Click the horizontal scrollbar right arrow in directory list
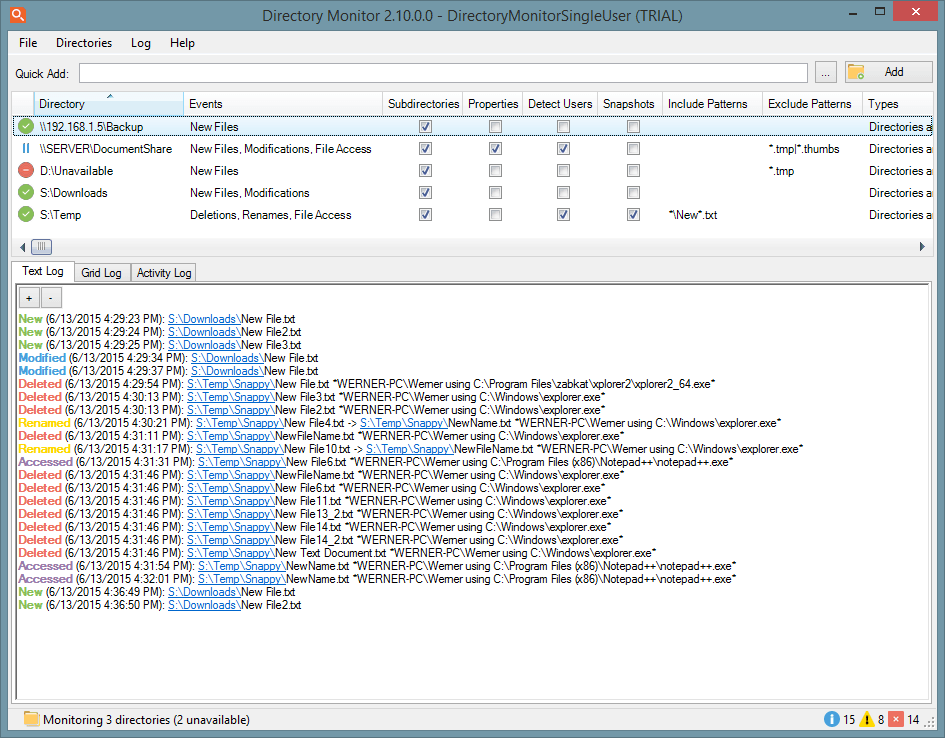Viewport: 945px width, 738px height. (922, 247)
